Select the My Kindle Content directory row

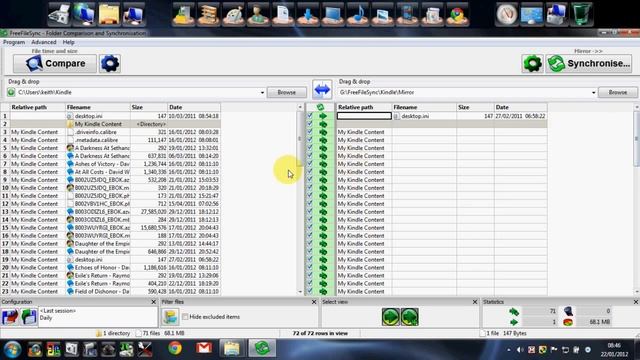click(111, 124)
